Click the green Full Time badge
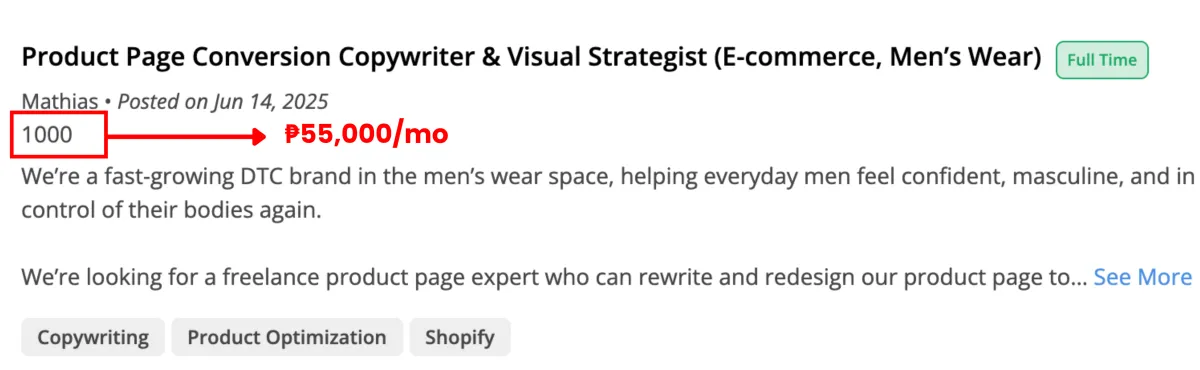 (x=1102, y=60)
